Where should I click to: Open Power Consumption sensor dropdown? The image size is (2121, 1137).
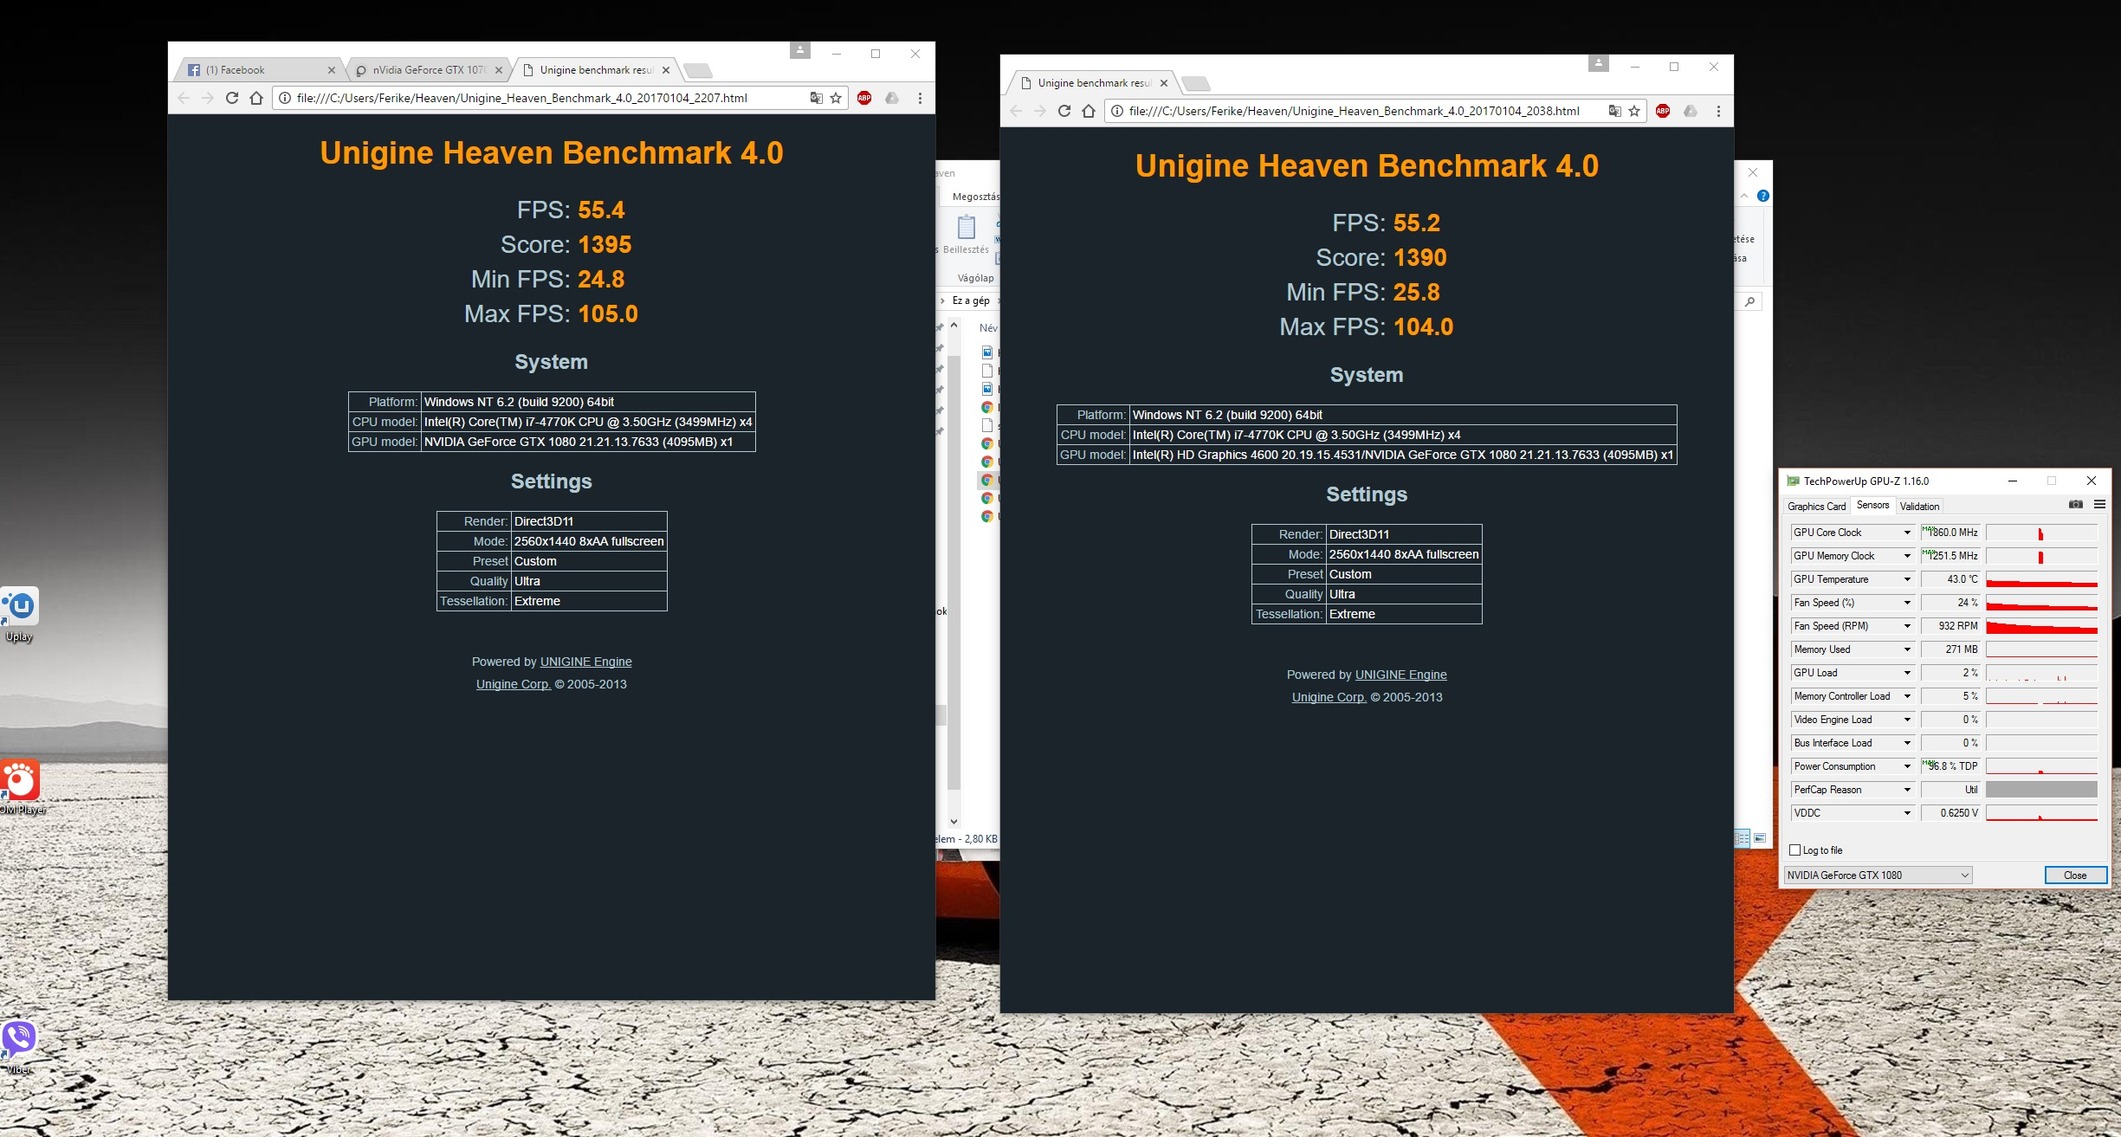pyautogui.click(x=1907, y=766)
